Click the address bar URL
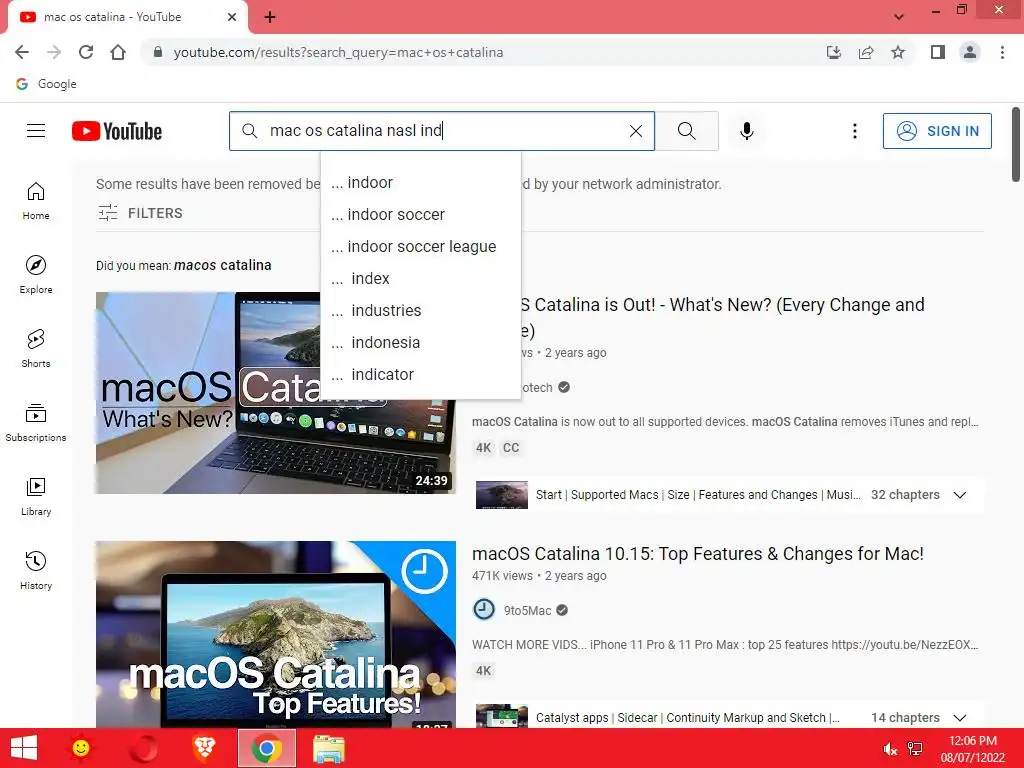This screenshot has width=1024, height=768. tap(338, 52)
